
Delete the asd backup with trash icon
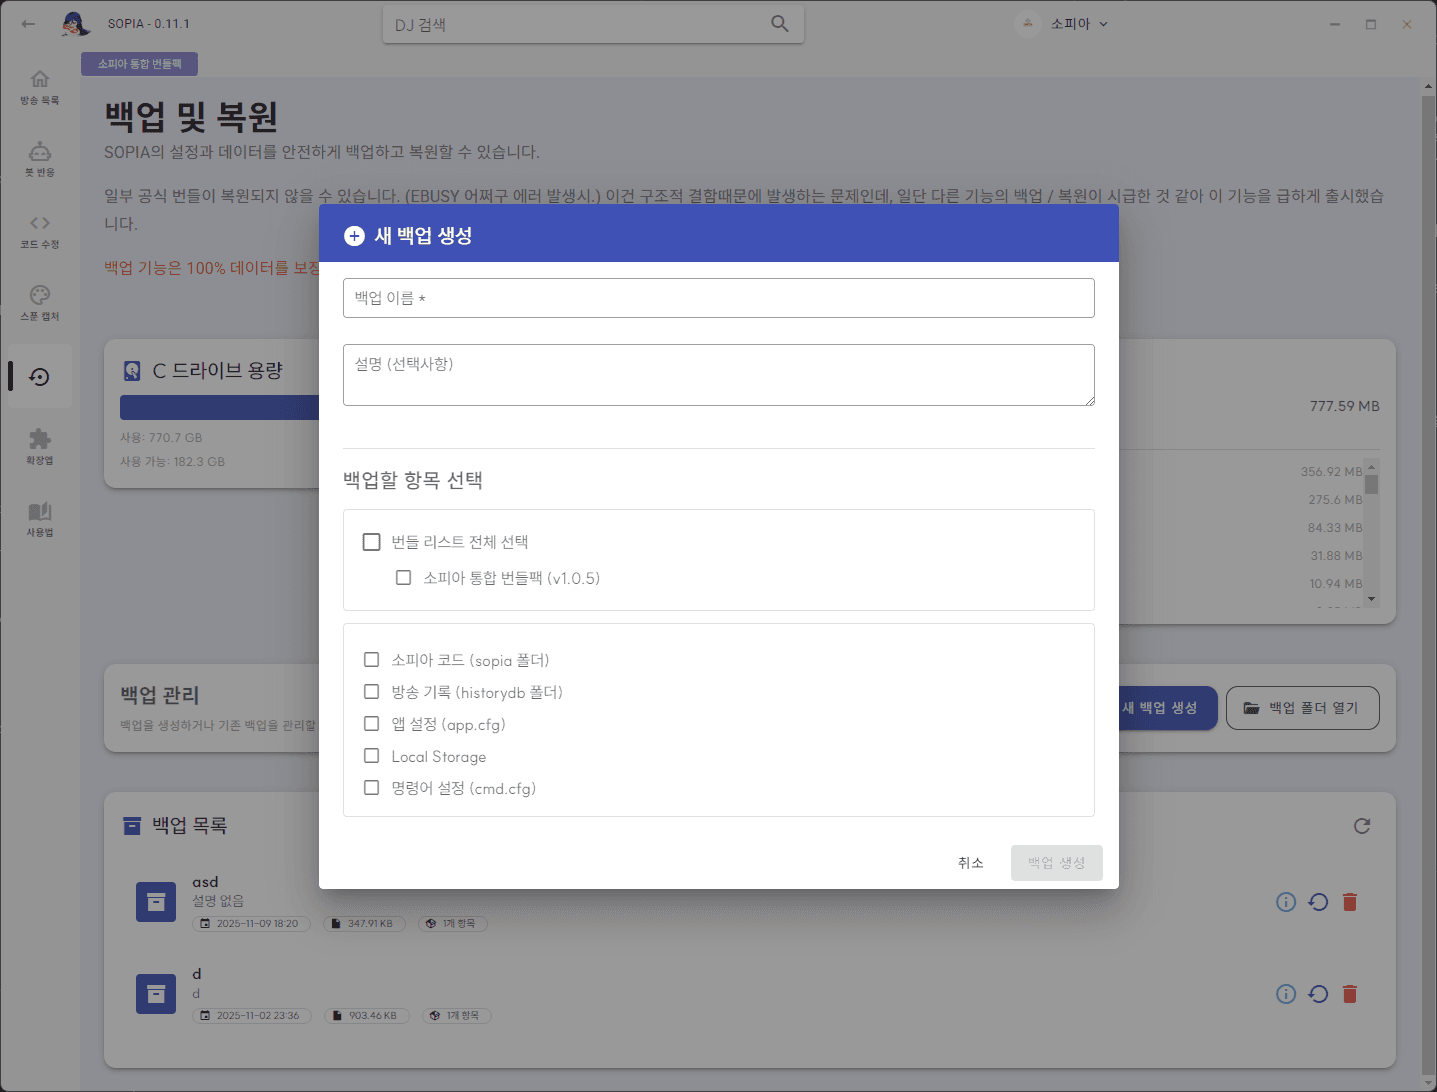(1349, 902)
